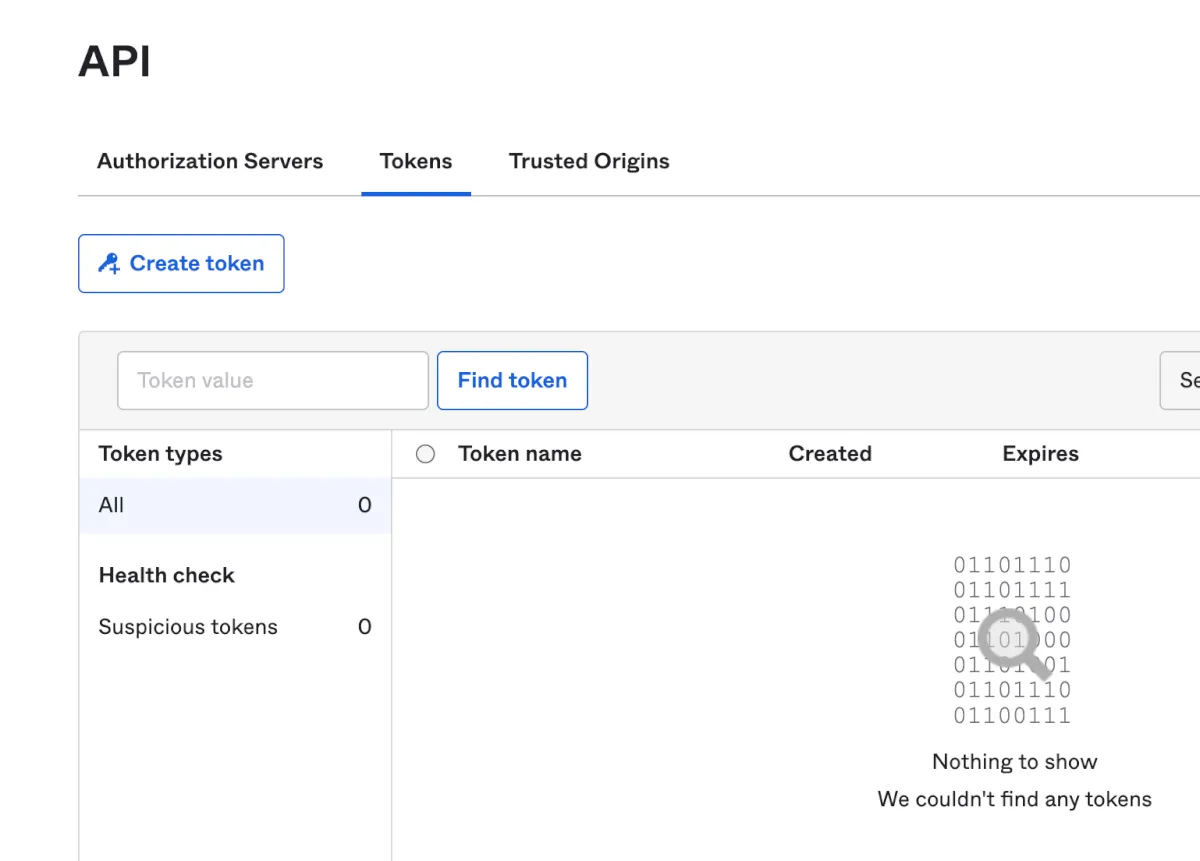Switch to the Tokens tab
This screenshot has width=1200, height=861.
click(416, 161)
